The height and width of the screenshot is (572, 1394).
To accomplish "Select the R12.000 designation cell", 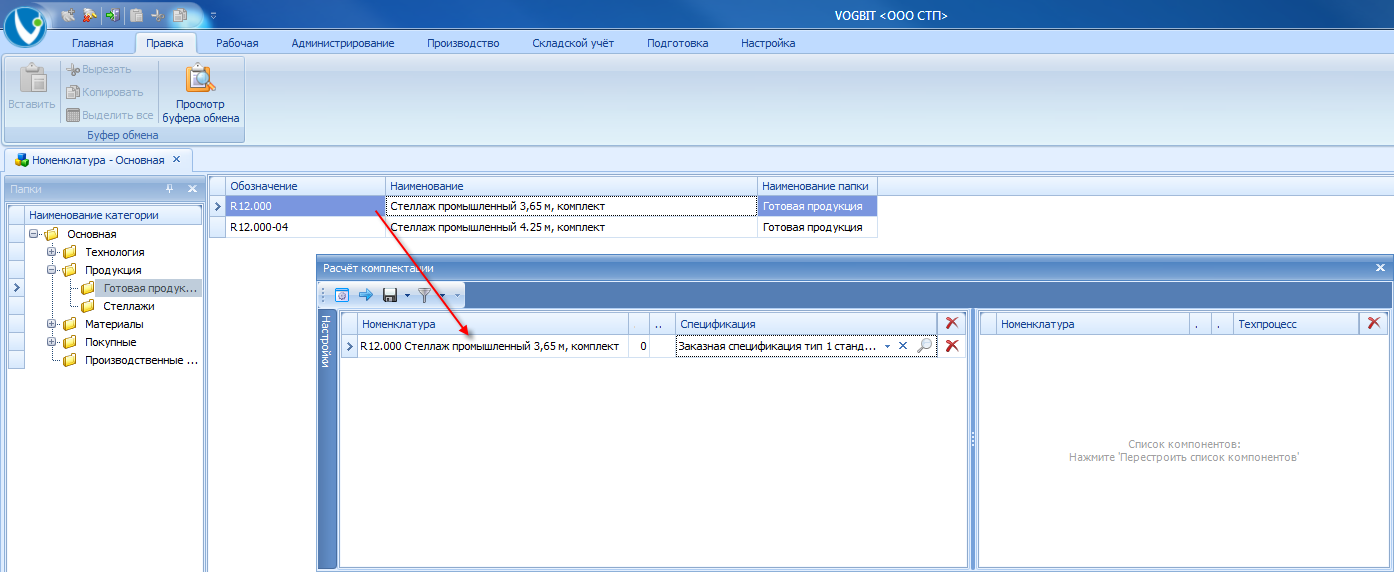I will pyautogui.click(x=305, y=206).
